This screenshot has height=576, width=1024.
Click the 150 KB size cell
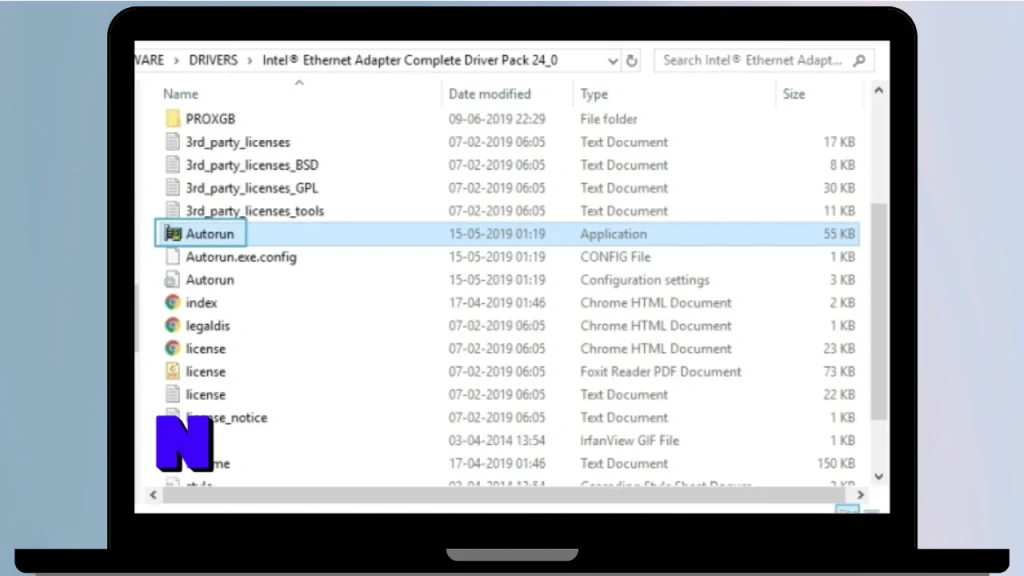coord(836,463)
